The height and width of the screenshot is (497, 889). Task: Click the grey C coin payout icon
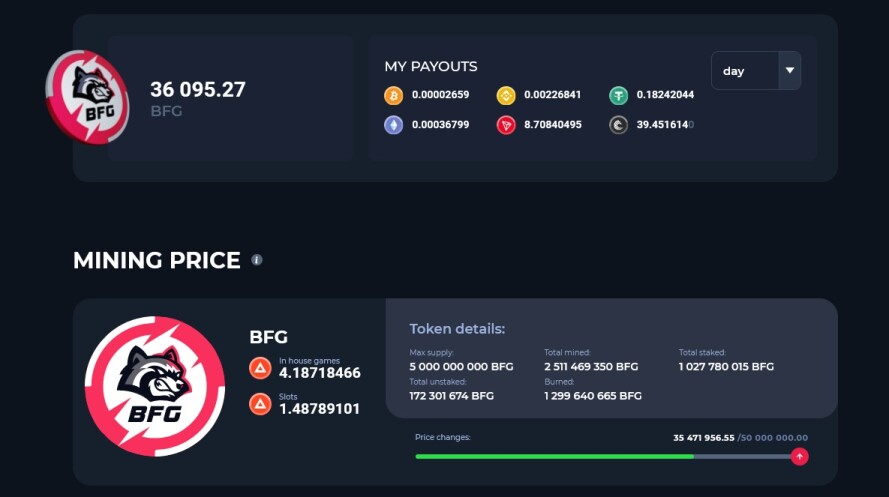point(619,125)
